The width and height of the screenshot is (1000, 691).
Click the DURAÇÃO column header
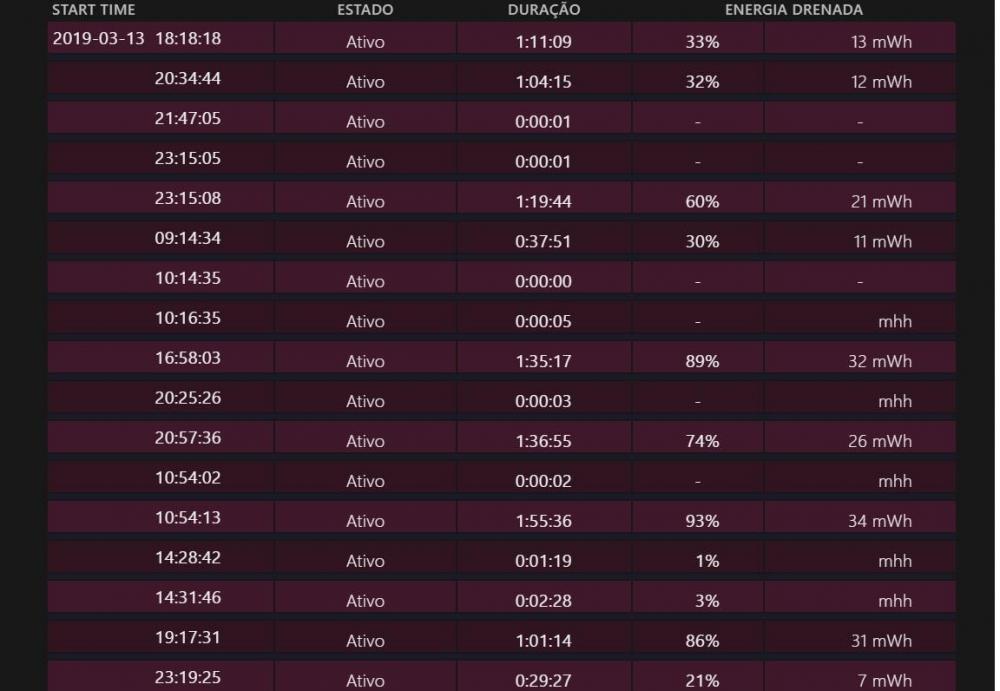544,10
